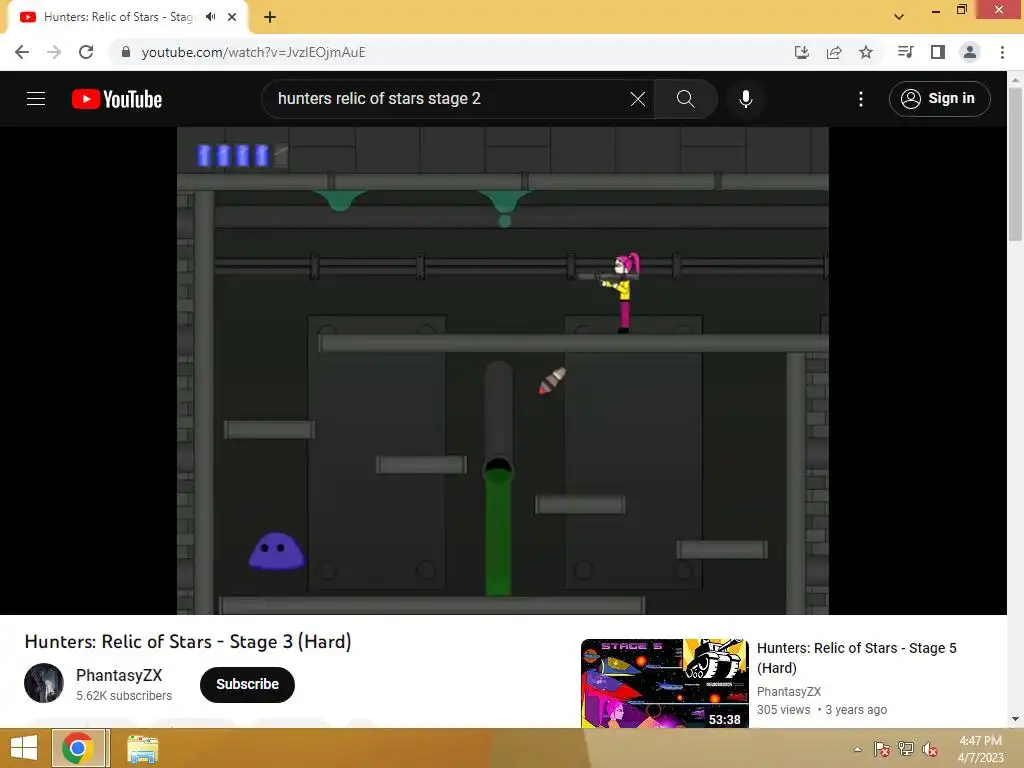Open the YouTube hamburger guide menu
The height and width of the screenshot is (768, 1024).
[x=36, y=99]
